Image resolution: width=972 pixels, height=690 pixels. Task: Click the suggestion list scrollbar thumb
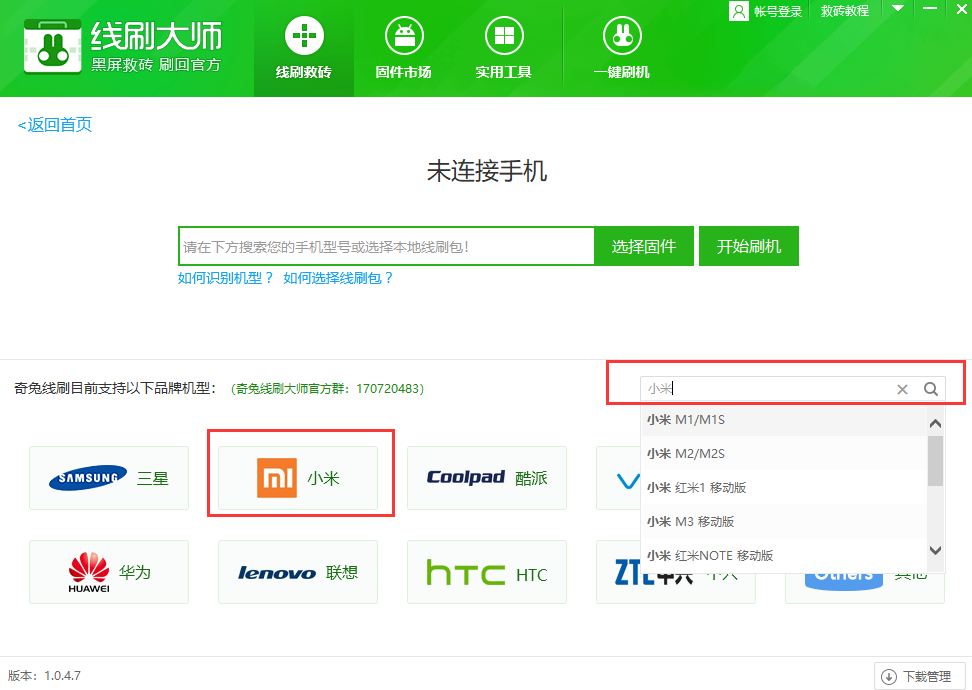[x=935, y=461]
